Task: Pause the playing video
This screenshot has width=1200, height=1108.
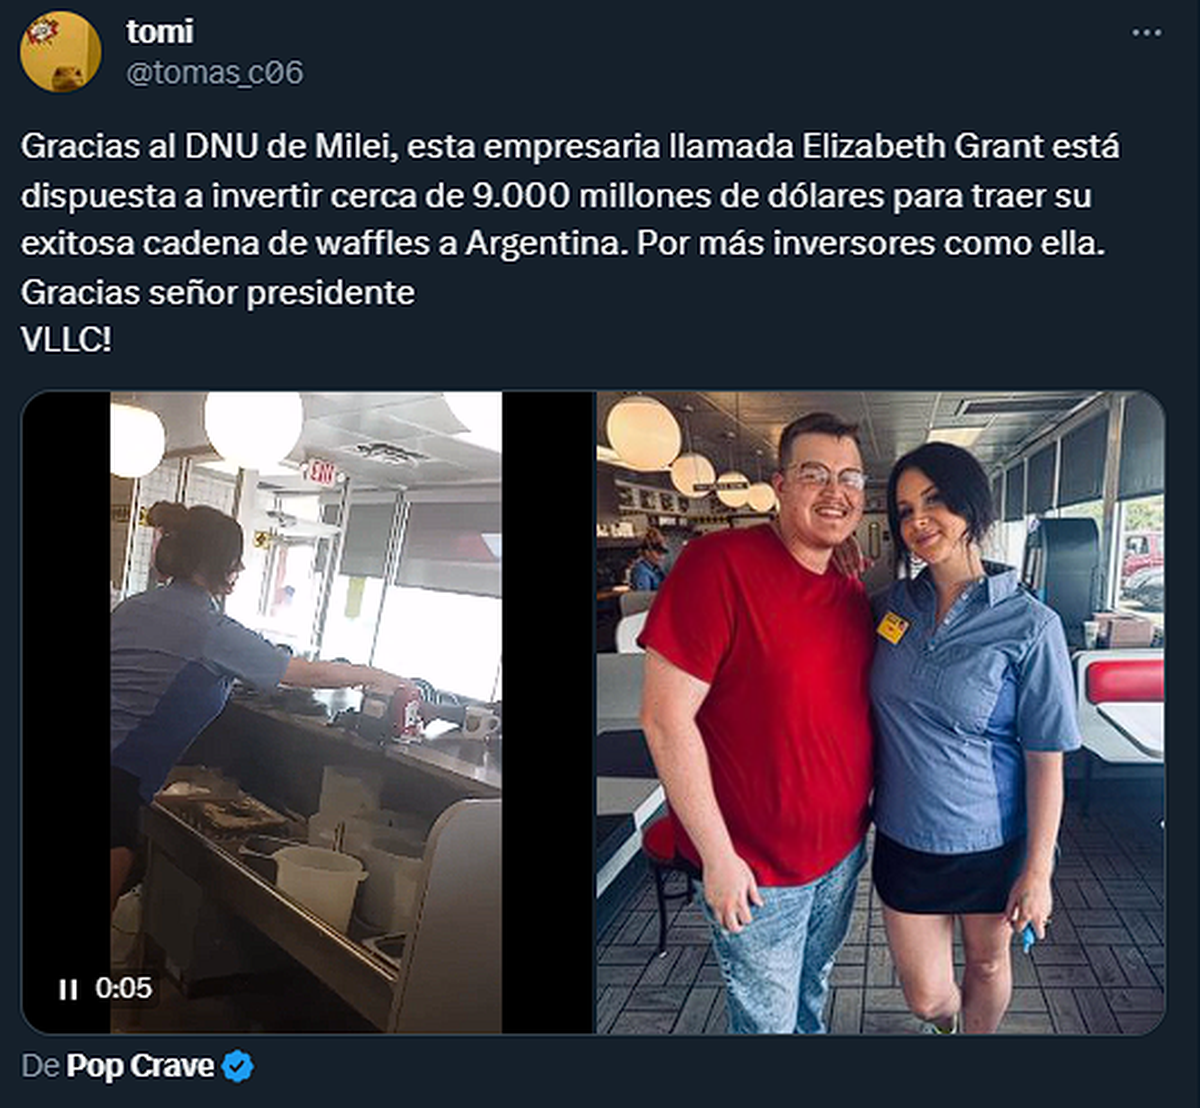Action: point(68,989)
